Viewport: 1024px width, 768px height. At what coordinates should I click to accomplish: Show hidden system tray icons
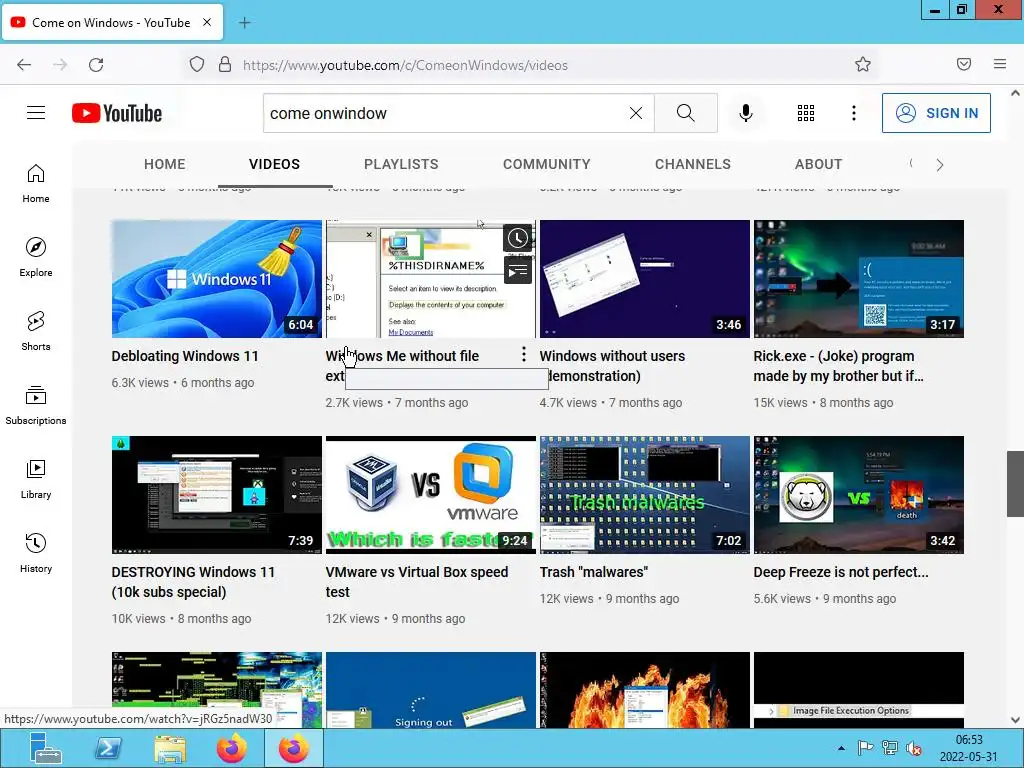coord(841,748)
